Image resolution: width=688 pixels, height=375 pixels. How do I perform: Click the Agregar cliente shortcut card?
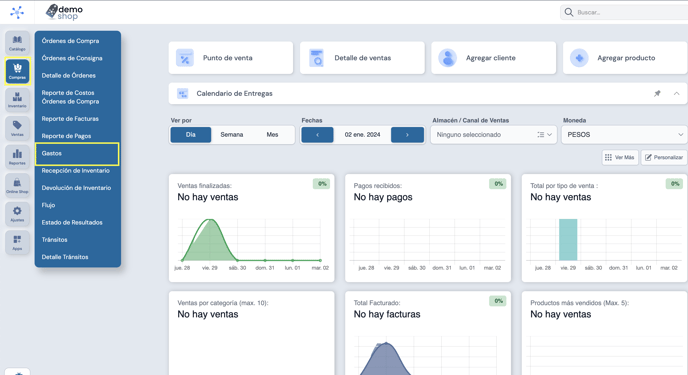tap(494, 58)
